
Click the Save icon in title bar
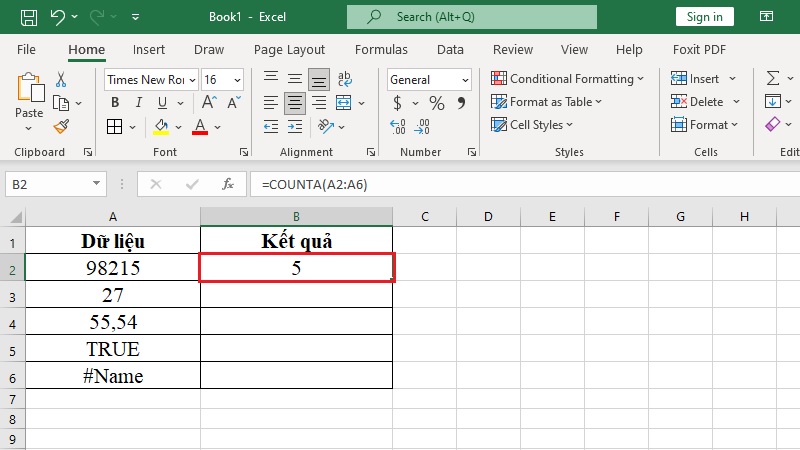tap(29, 17)
